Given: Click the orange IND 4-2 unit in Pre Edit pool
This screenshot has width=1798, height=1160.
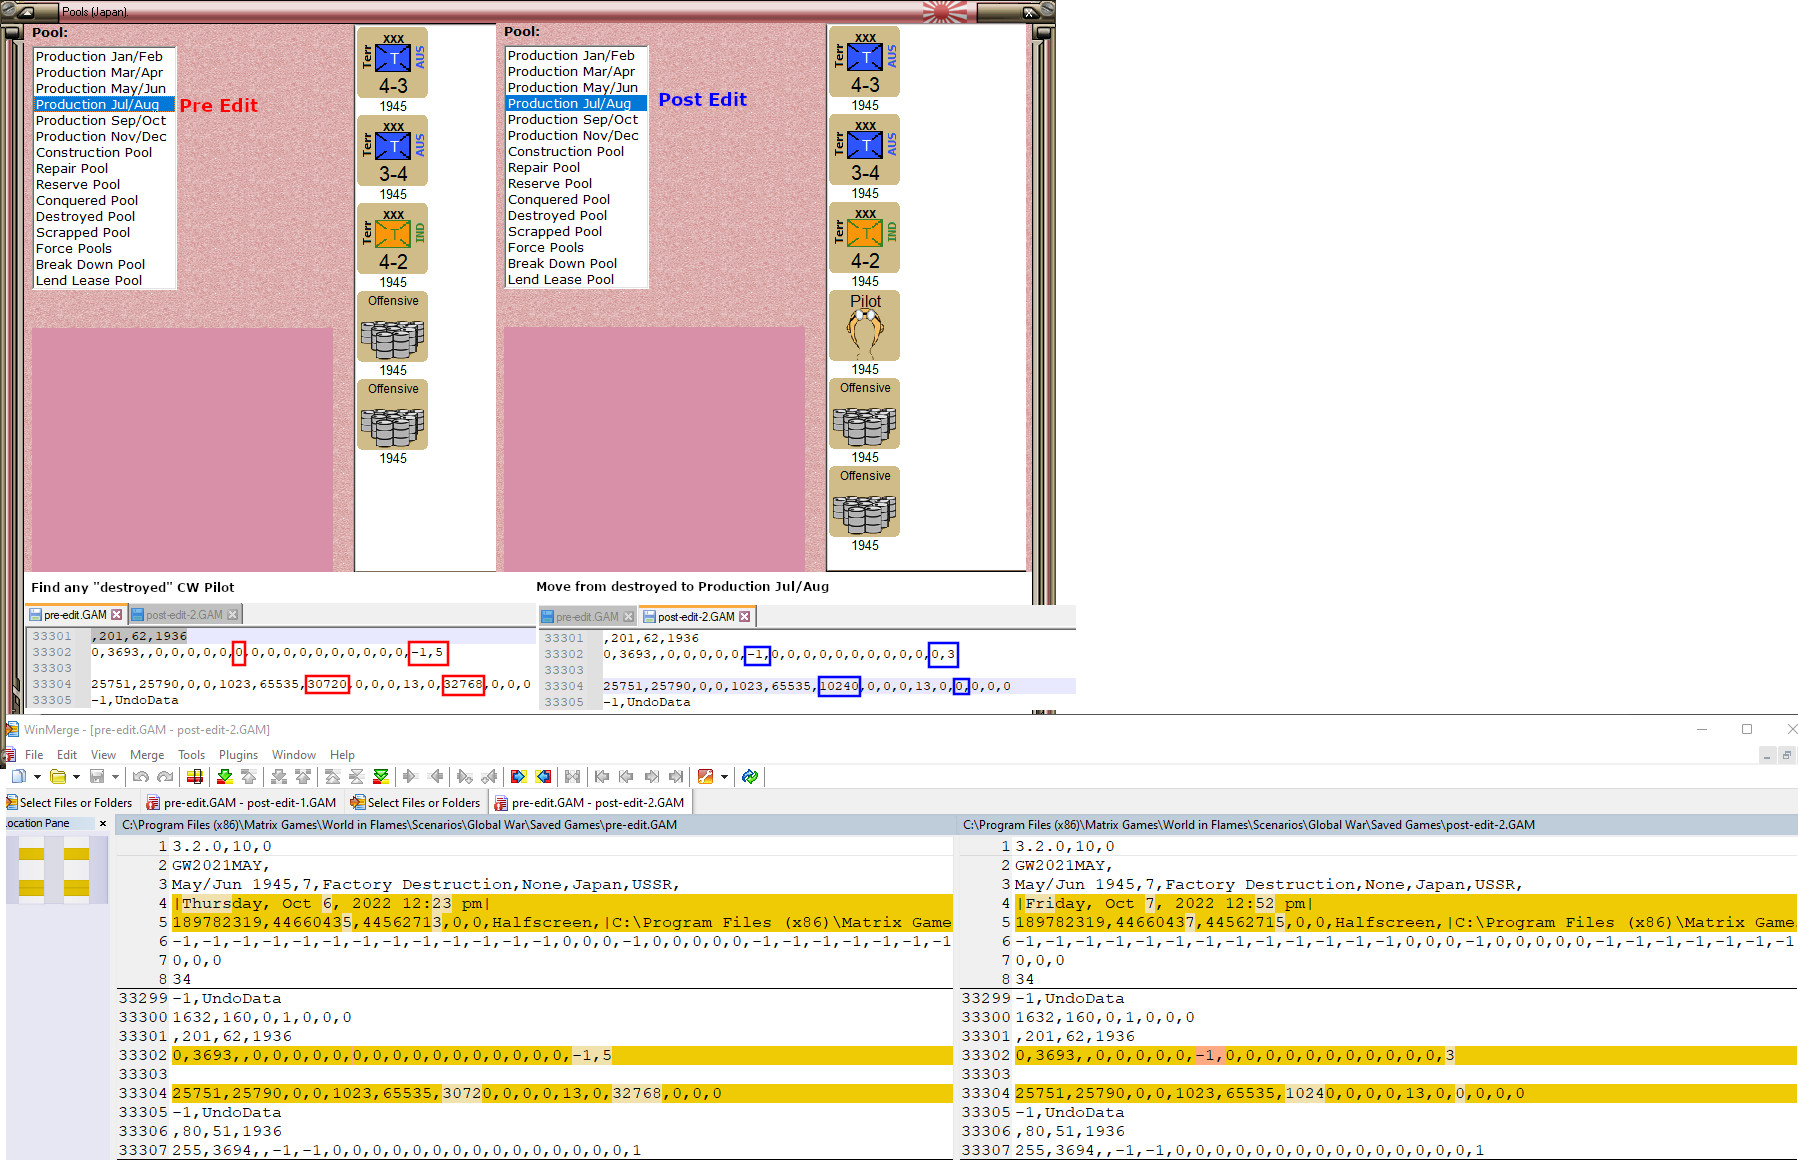Looking at the screenshot, I should [393, 238].
